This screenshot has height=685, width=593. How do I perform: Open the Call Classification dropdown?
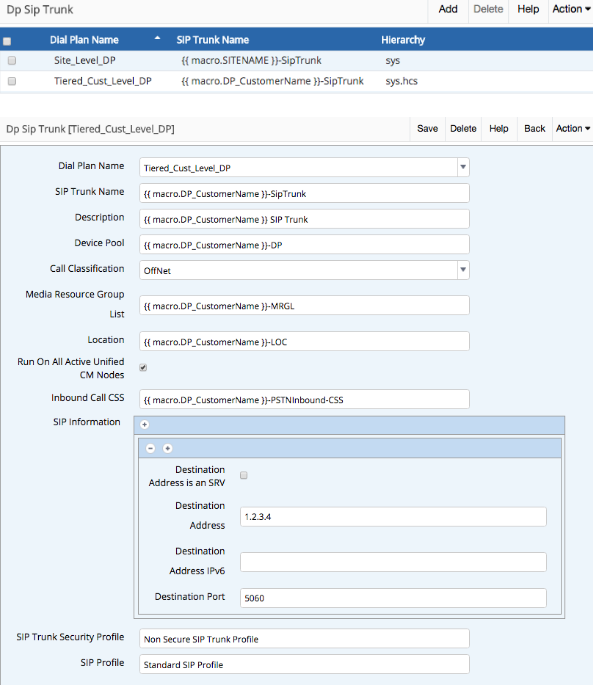463,270
